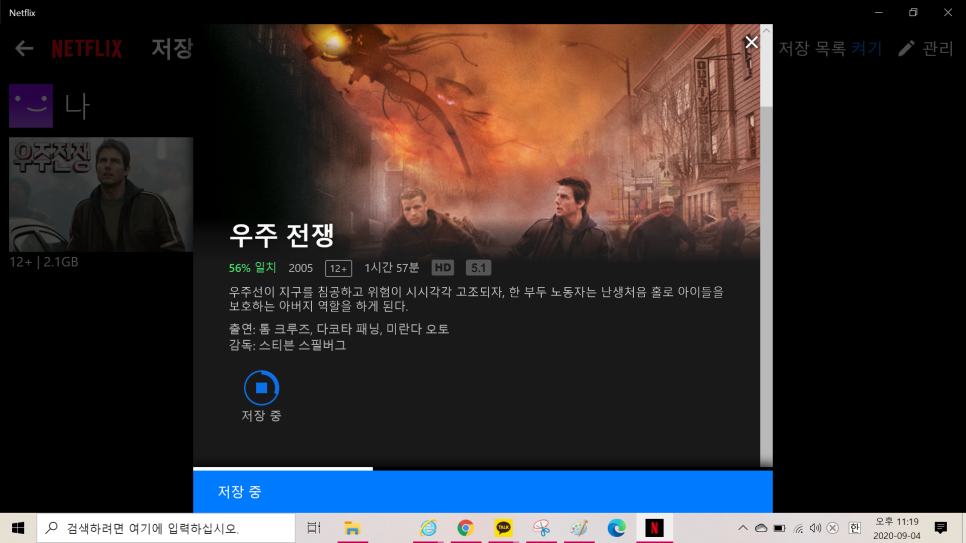The height and width of the screenshot is (543, 966).
Task: Click the 12+ | 2.1GB size label
Action: click(44, 262)
